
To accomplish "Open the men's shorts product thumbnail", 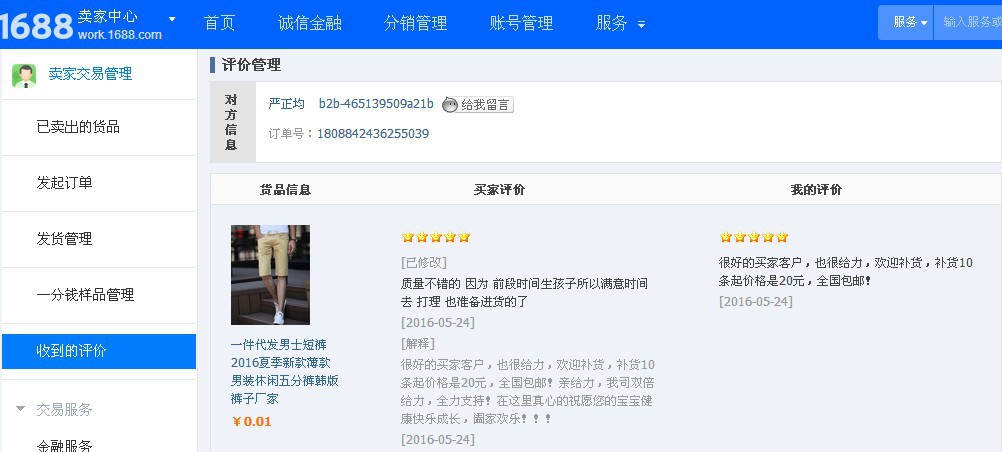I will (270, 274).
